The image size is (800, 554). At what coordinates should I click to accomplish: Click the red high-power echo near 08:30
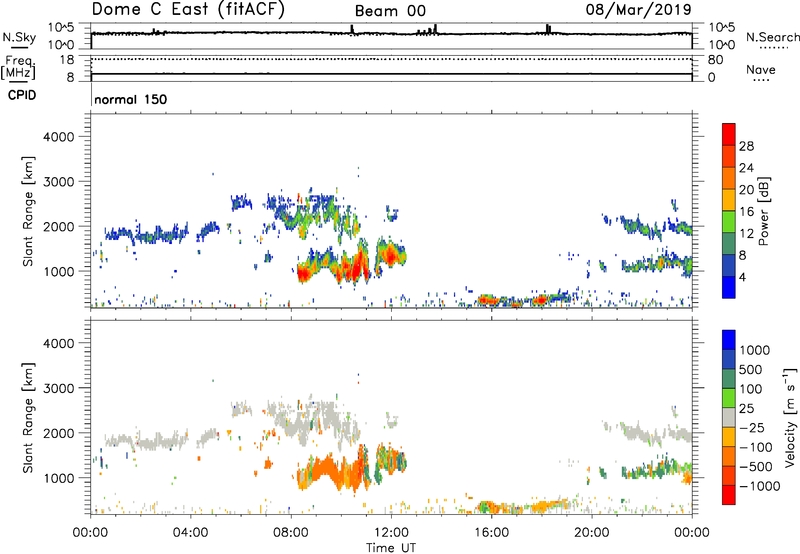(304, 274)
